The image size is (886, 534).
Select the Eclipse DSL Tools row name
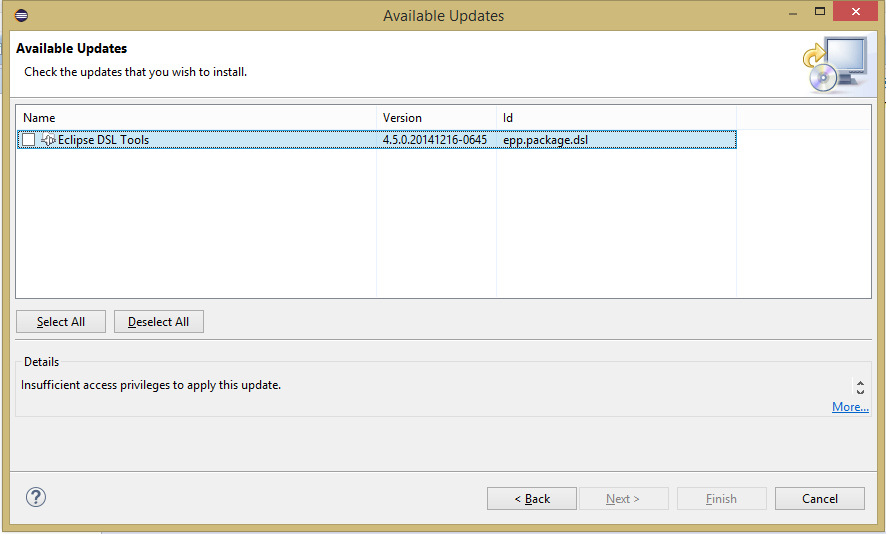pos(103,140)
